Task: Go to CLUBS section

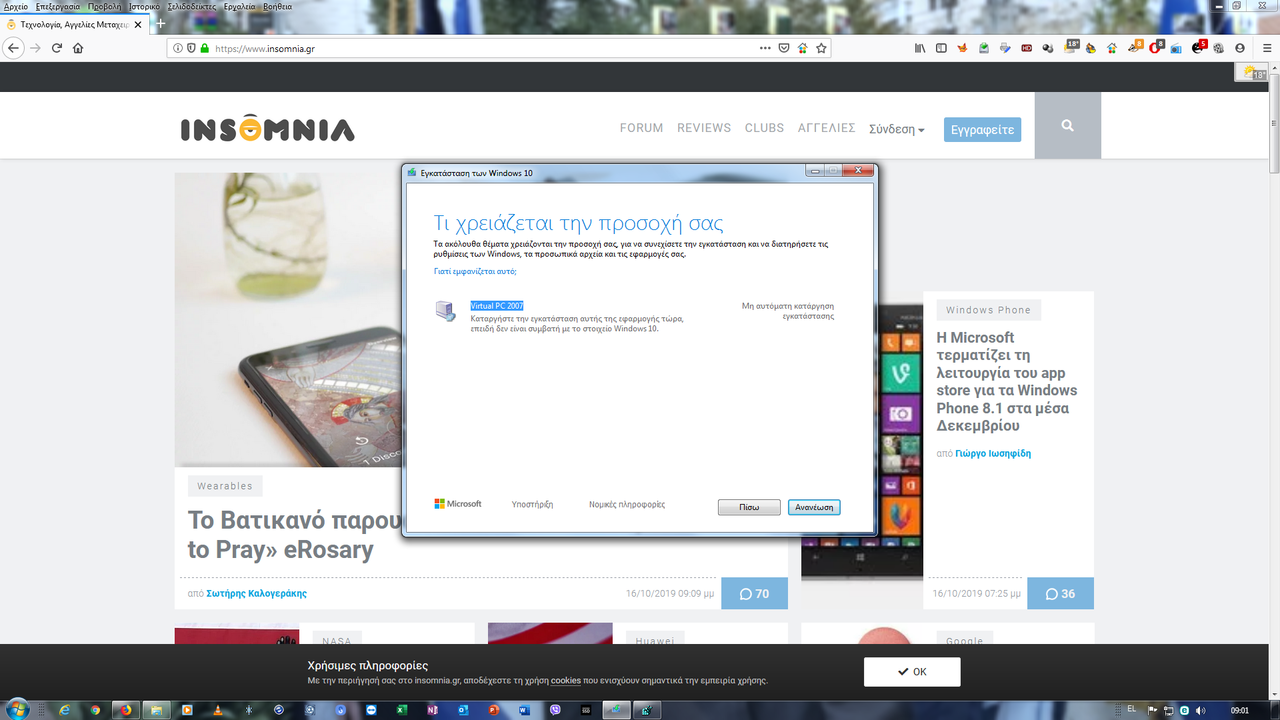Action: [x=764, y=128]
